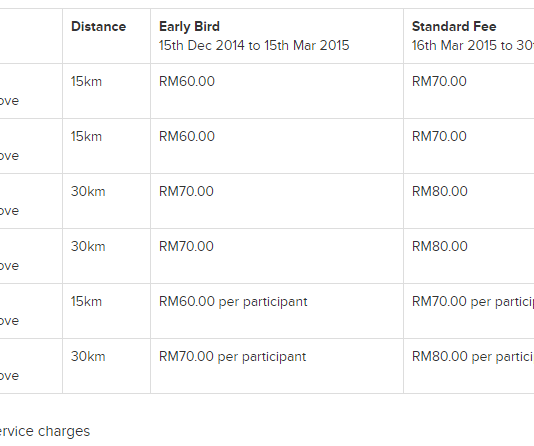Click the Standard Fee column header
The image size is (534, 446).
454,27
